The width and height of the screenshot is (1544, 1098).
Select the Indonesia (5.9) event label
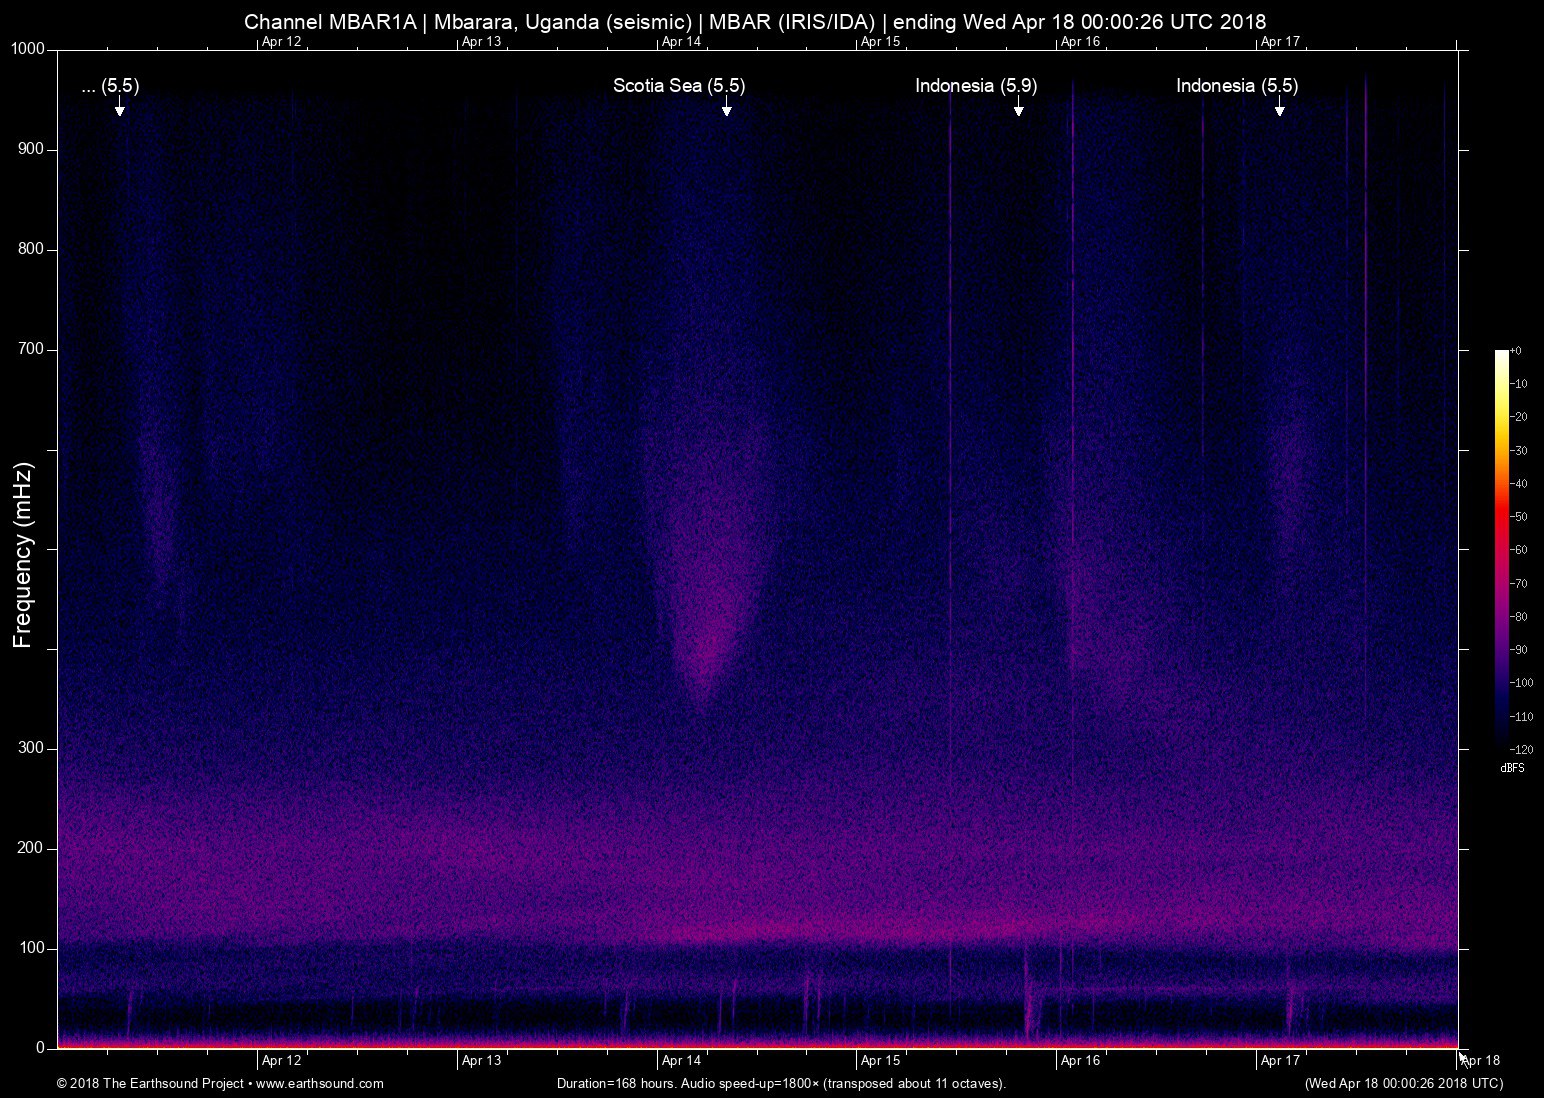(x=976, y=86)
